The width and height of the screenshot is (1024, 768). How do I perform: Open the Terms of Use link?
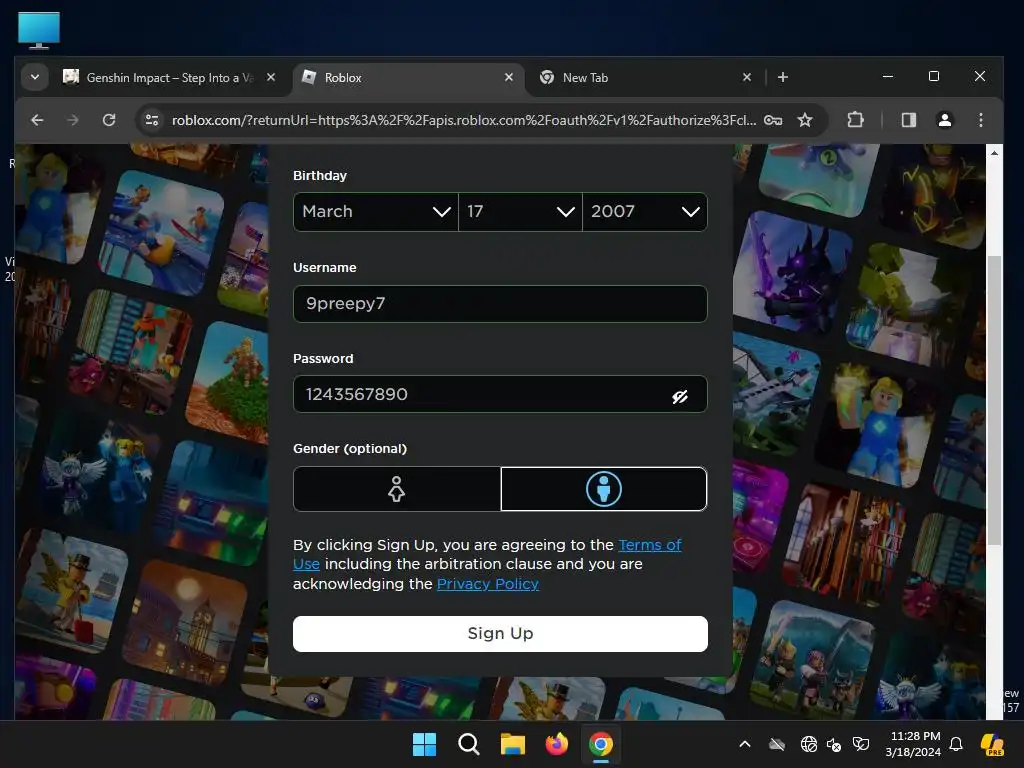click(x=650, y=545)
